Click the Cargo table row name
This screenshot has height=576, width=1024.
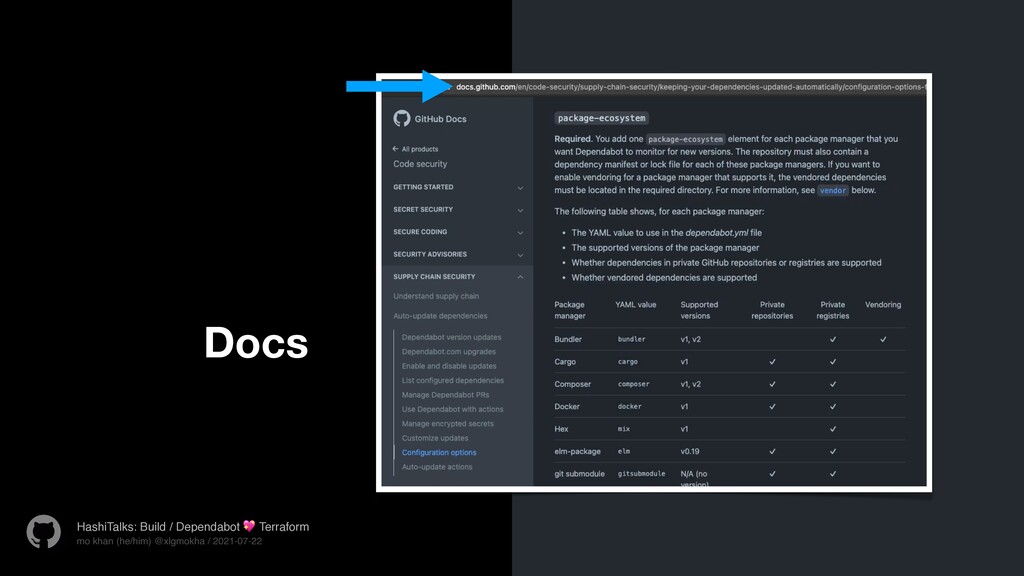click(x=565, y=361)
